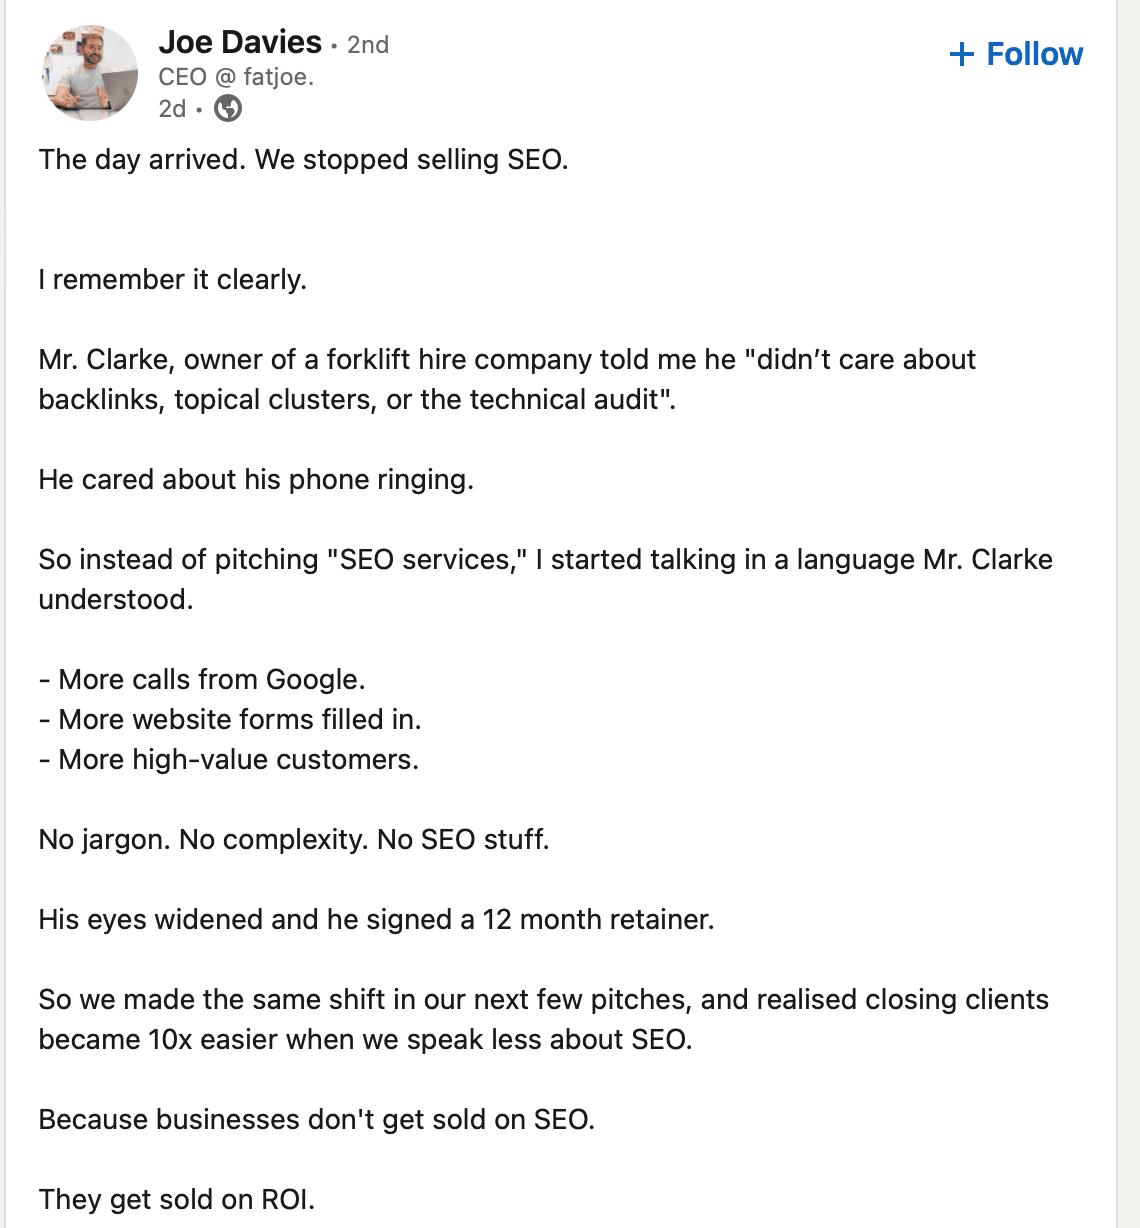This screenshot has width=1140, height=1228.
Task: Click the line about the 12 month retainer
Action: tap(376, 920)
